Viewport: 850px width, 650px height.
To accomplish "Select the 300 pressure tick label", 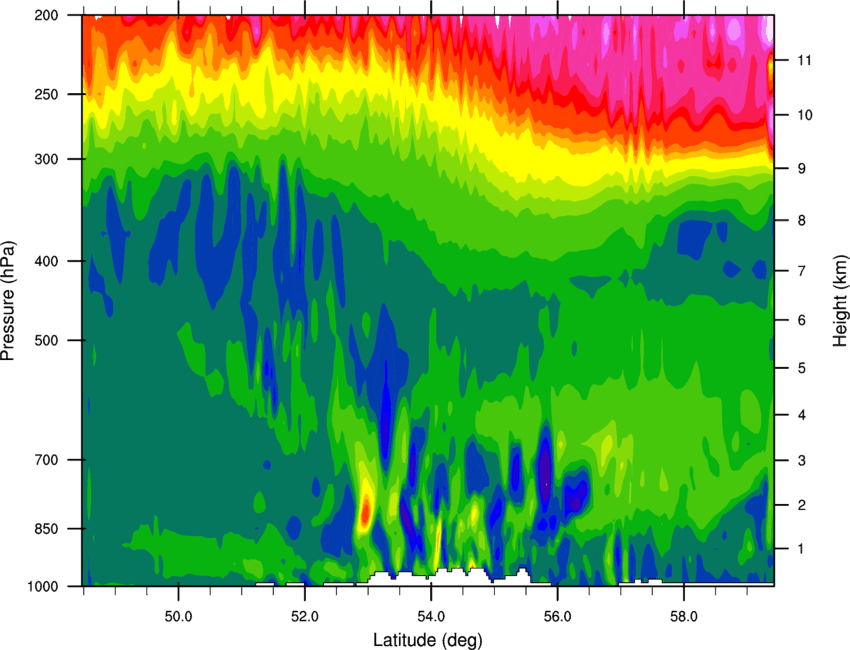I will tap(47, 159).
